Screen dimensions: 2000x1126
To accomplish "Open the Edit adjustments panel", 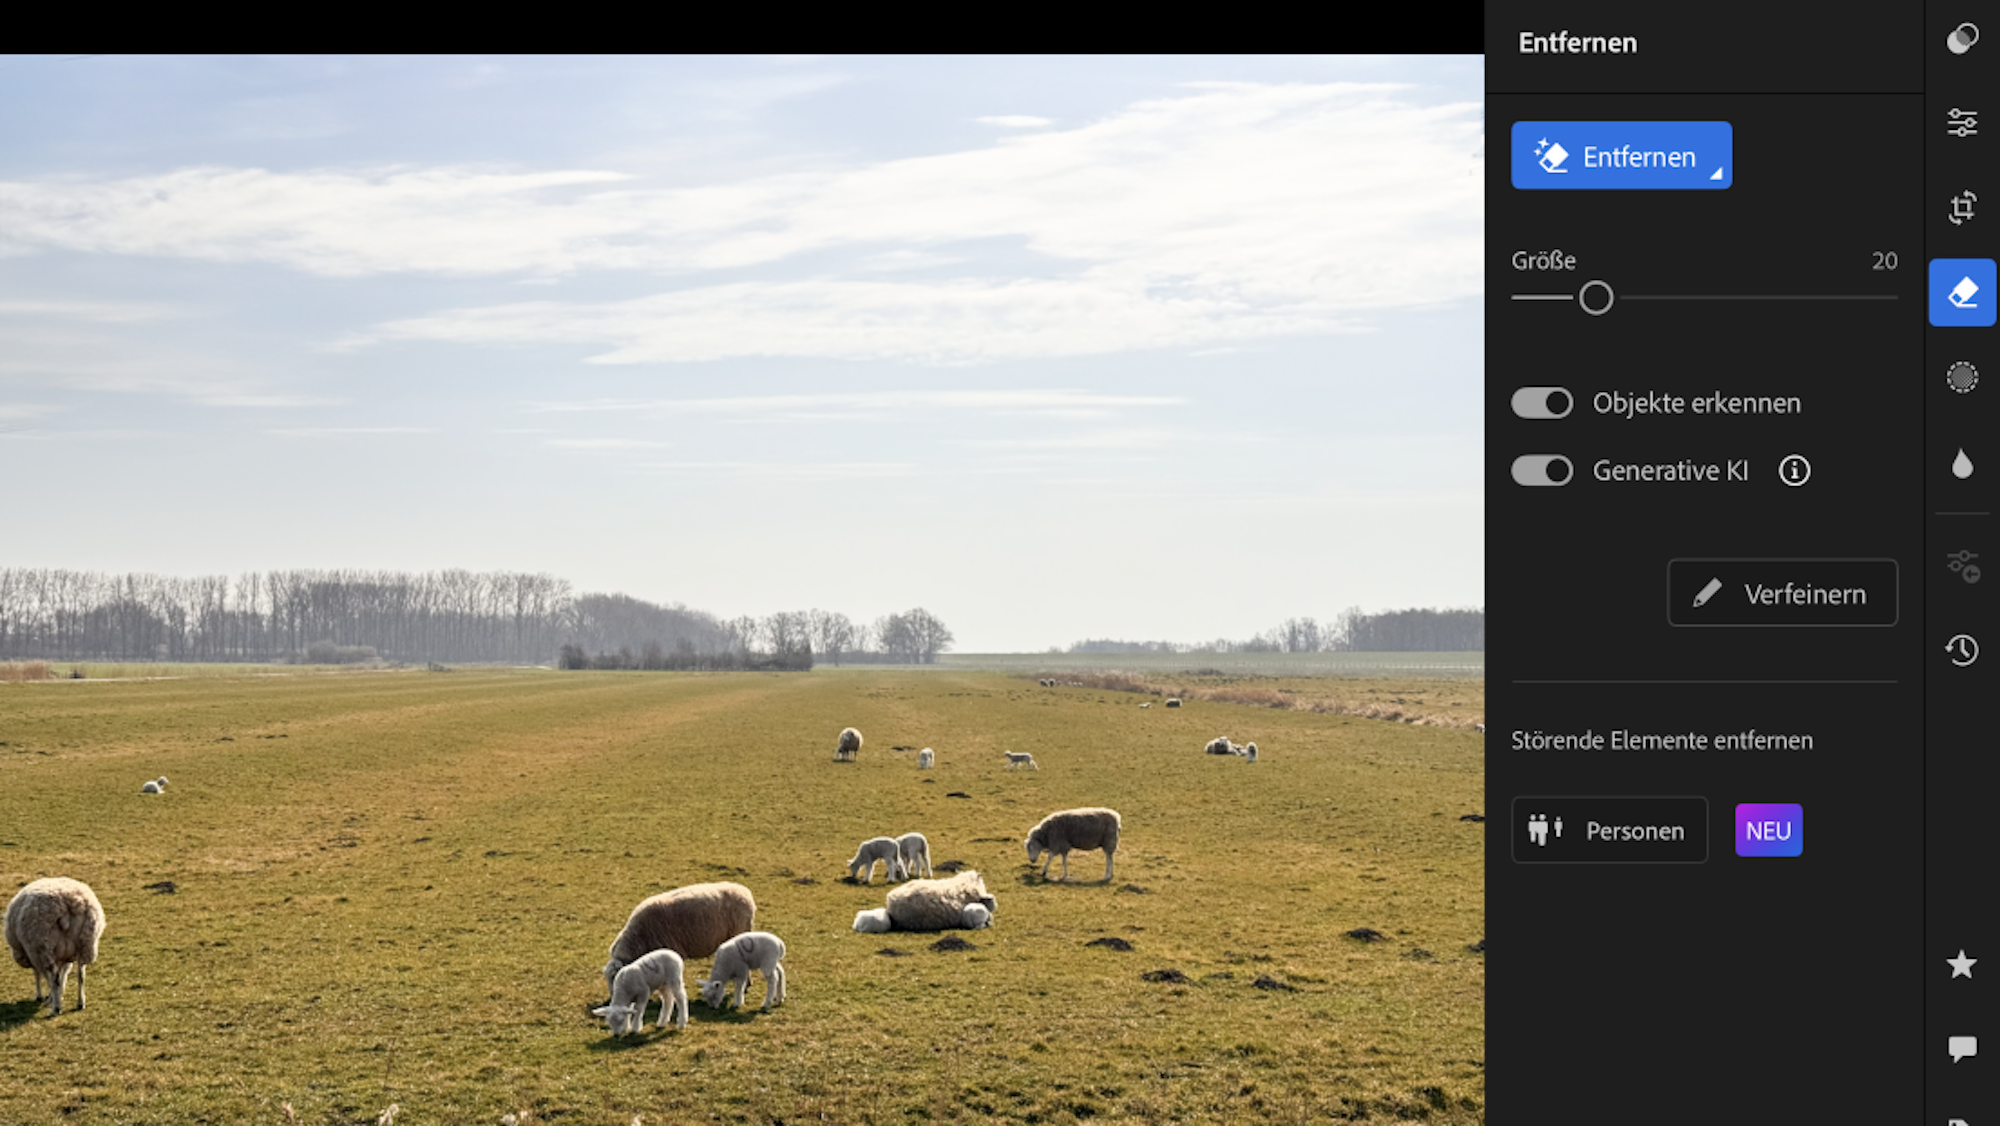I will (1962, 122).
